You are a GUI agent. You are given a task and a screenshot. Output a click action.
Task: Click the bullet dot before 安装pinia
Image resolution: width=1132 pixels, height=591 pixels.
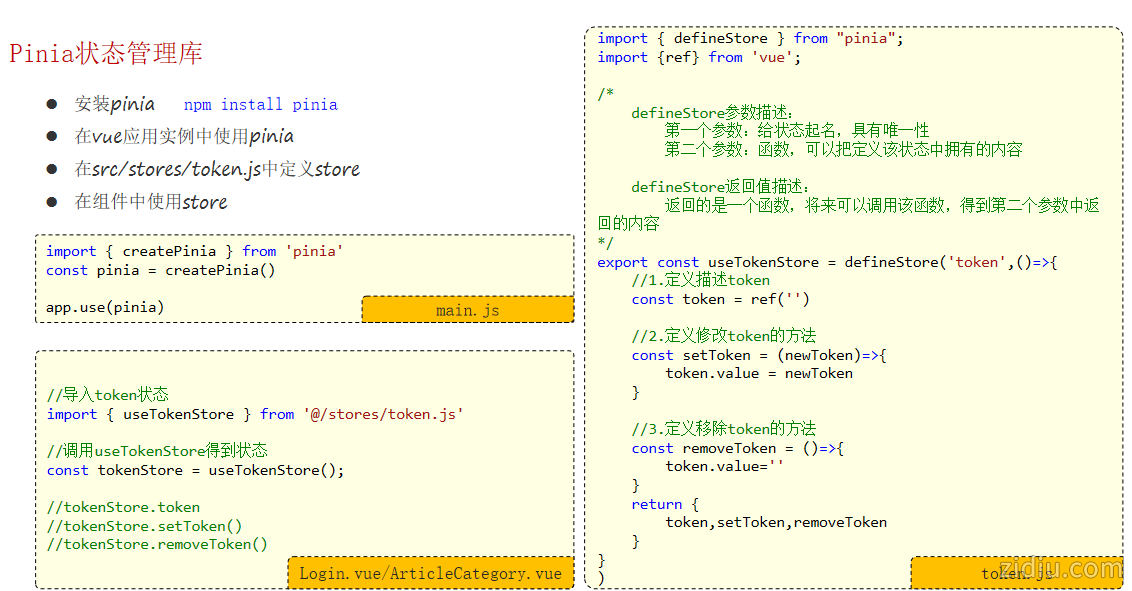pyautogui.click(x=52, y=104)
